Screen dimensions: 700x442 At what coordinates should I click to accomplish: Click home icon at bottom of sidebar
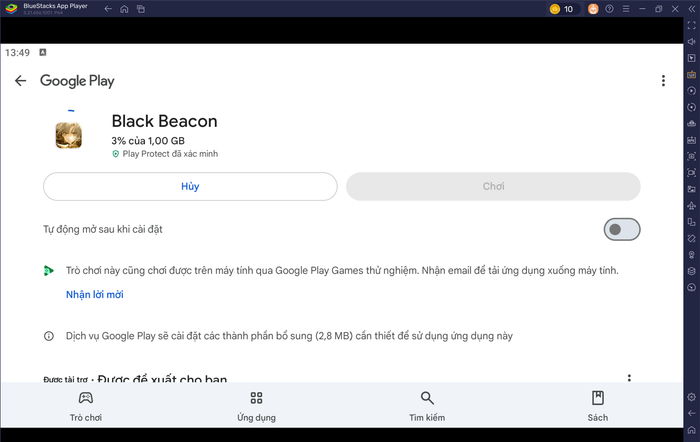[692, 430]
